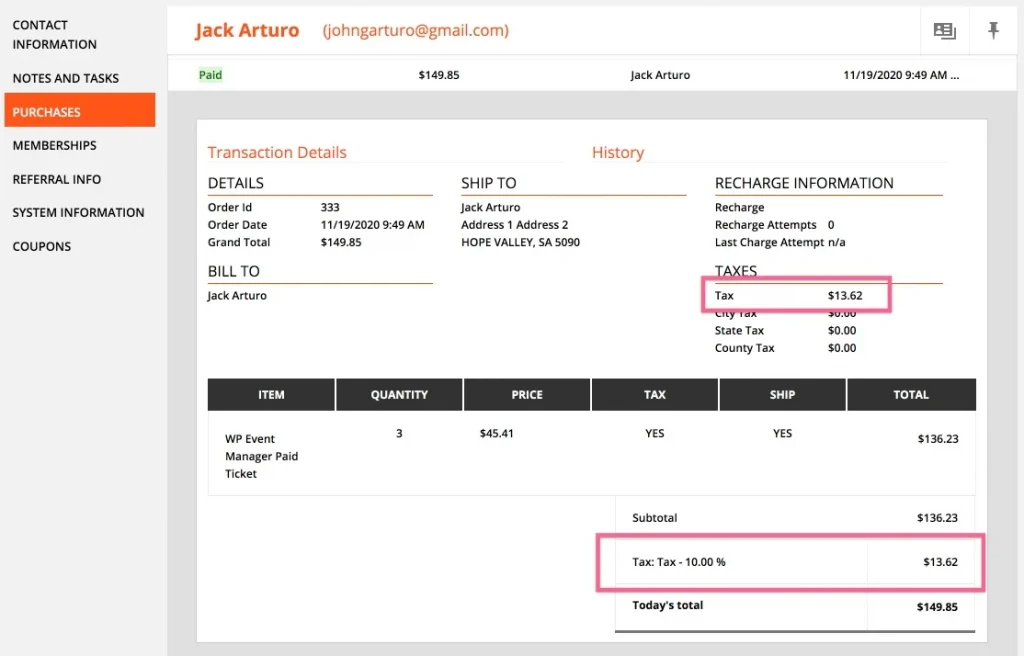Open System Information in the sidebar

click(78, 212)
